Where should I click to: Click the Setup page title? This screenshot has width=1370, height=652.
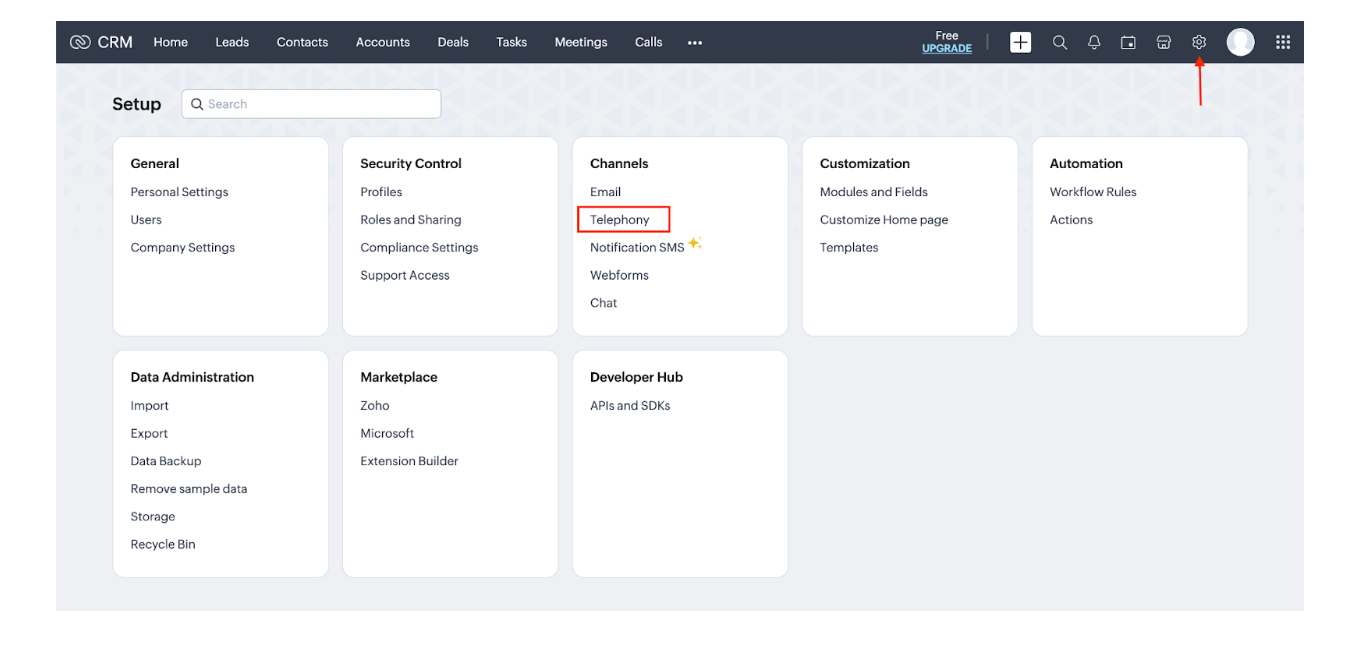[x=137, y=104]
